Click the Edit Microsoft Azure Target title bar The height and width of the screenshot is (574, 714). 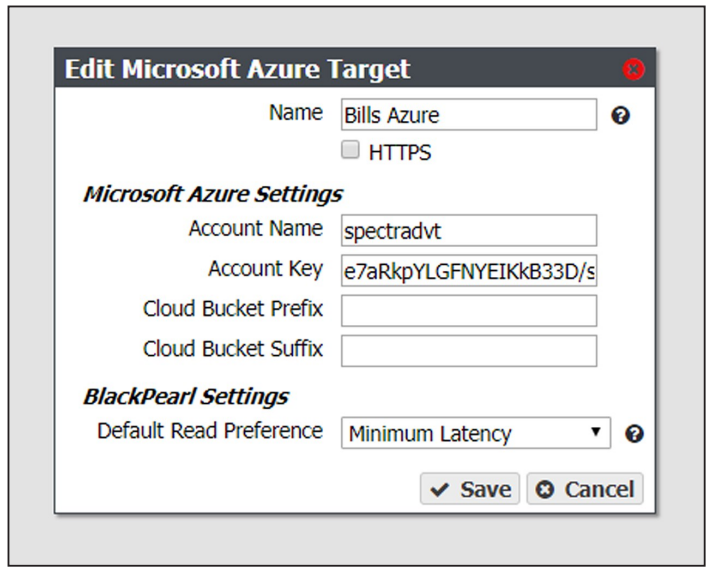coord(355,68)
